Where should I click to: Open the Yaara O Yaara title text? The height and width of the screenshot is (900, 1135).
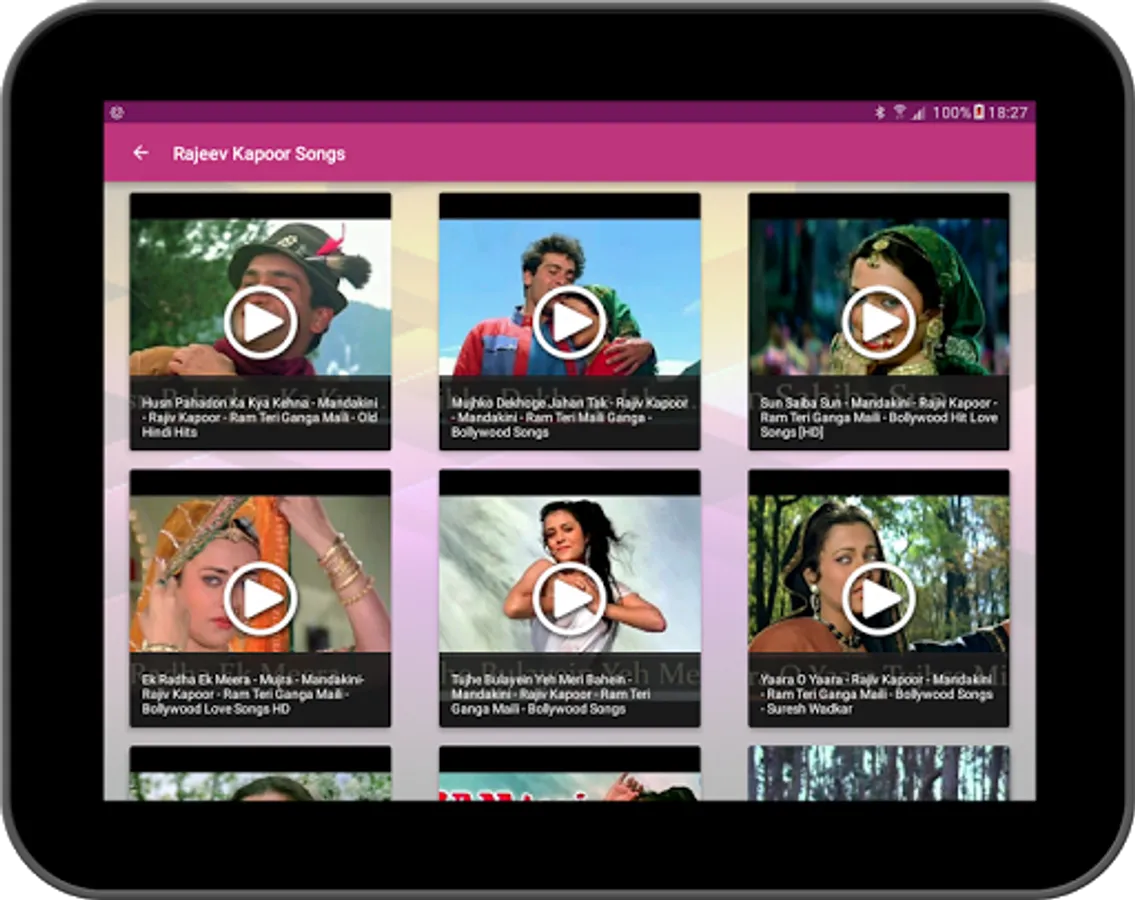point(877,694)
